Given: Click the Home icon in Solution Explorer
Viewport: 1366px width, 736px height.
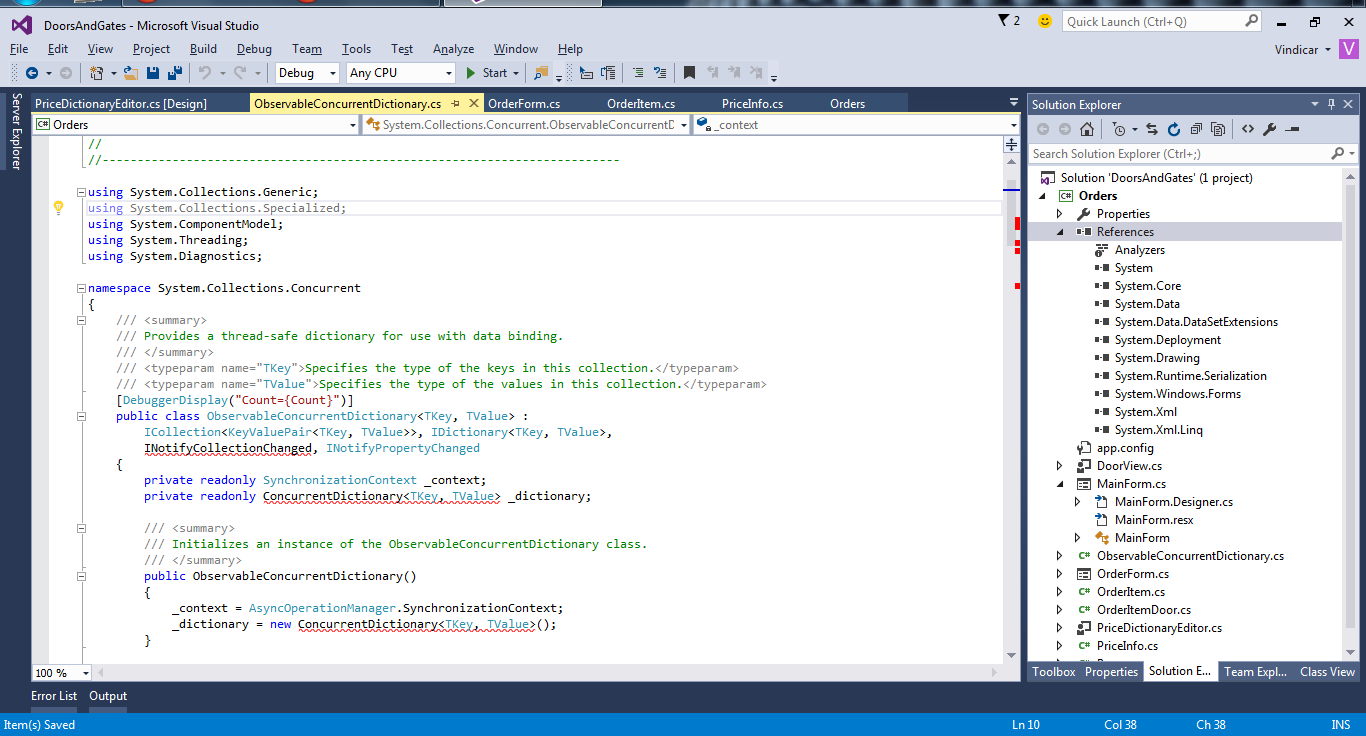Looking at the screenshot, I should pyautogui.click(x=1087, y=129).
